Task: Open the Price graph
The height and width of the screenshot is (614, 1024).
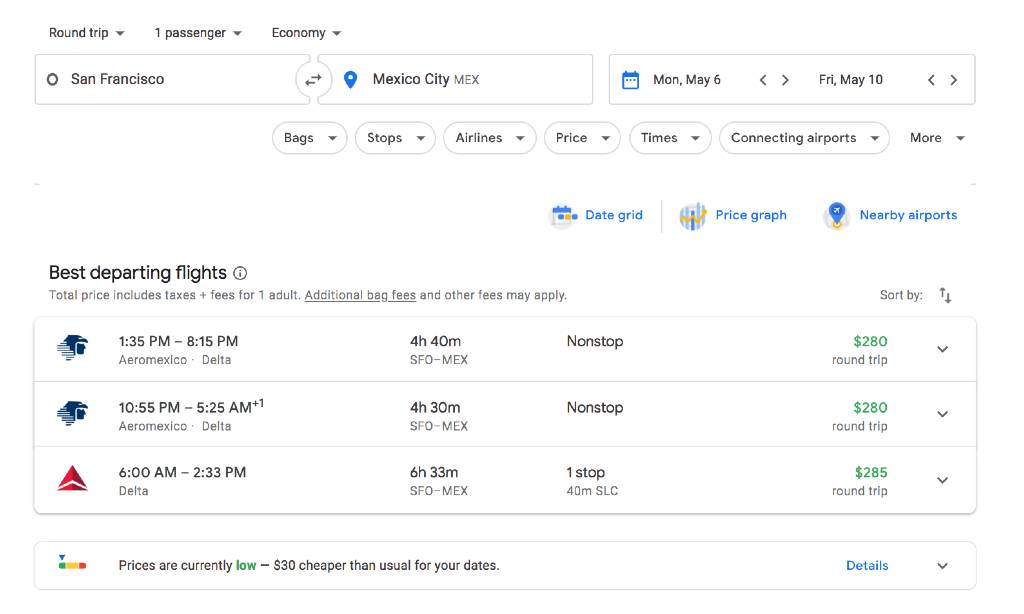Action: tap(734, 215)
